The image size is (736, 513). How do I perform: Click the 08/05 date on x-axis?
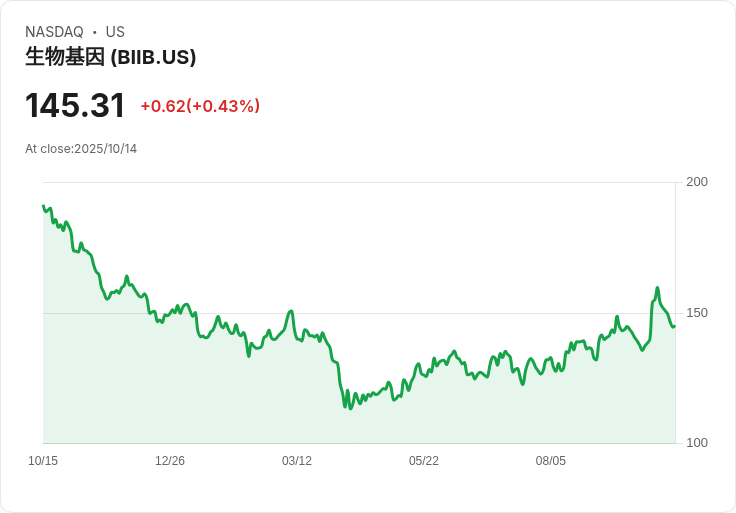(x=551, y=461)
